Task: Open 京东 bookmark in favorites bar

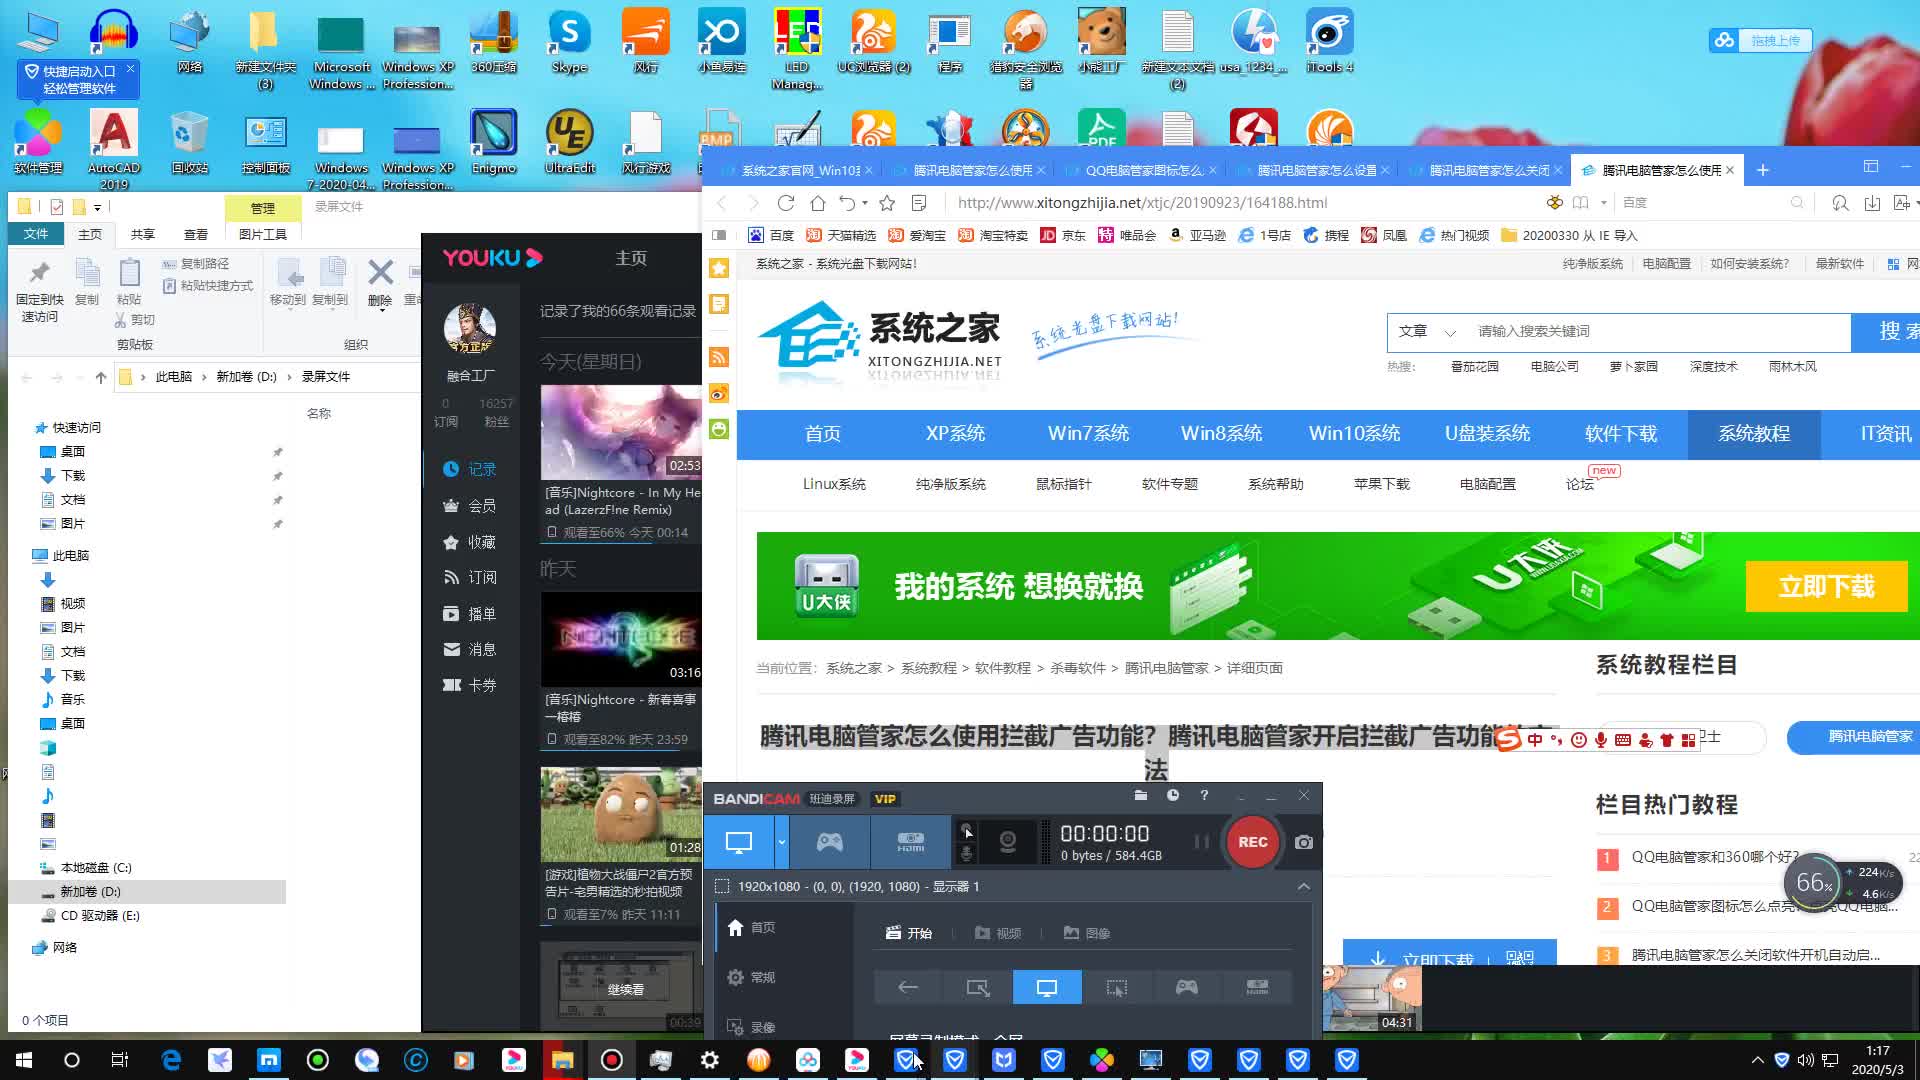Action: pyautogui.click(x=1062, y=235)
